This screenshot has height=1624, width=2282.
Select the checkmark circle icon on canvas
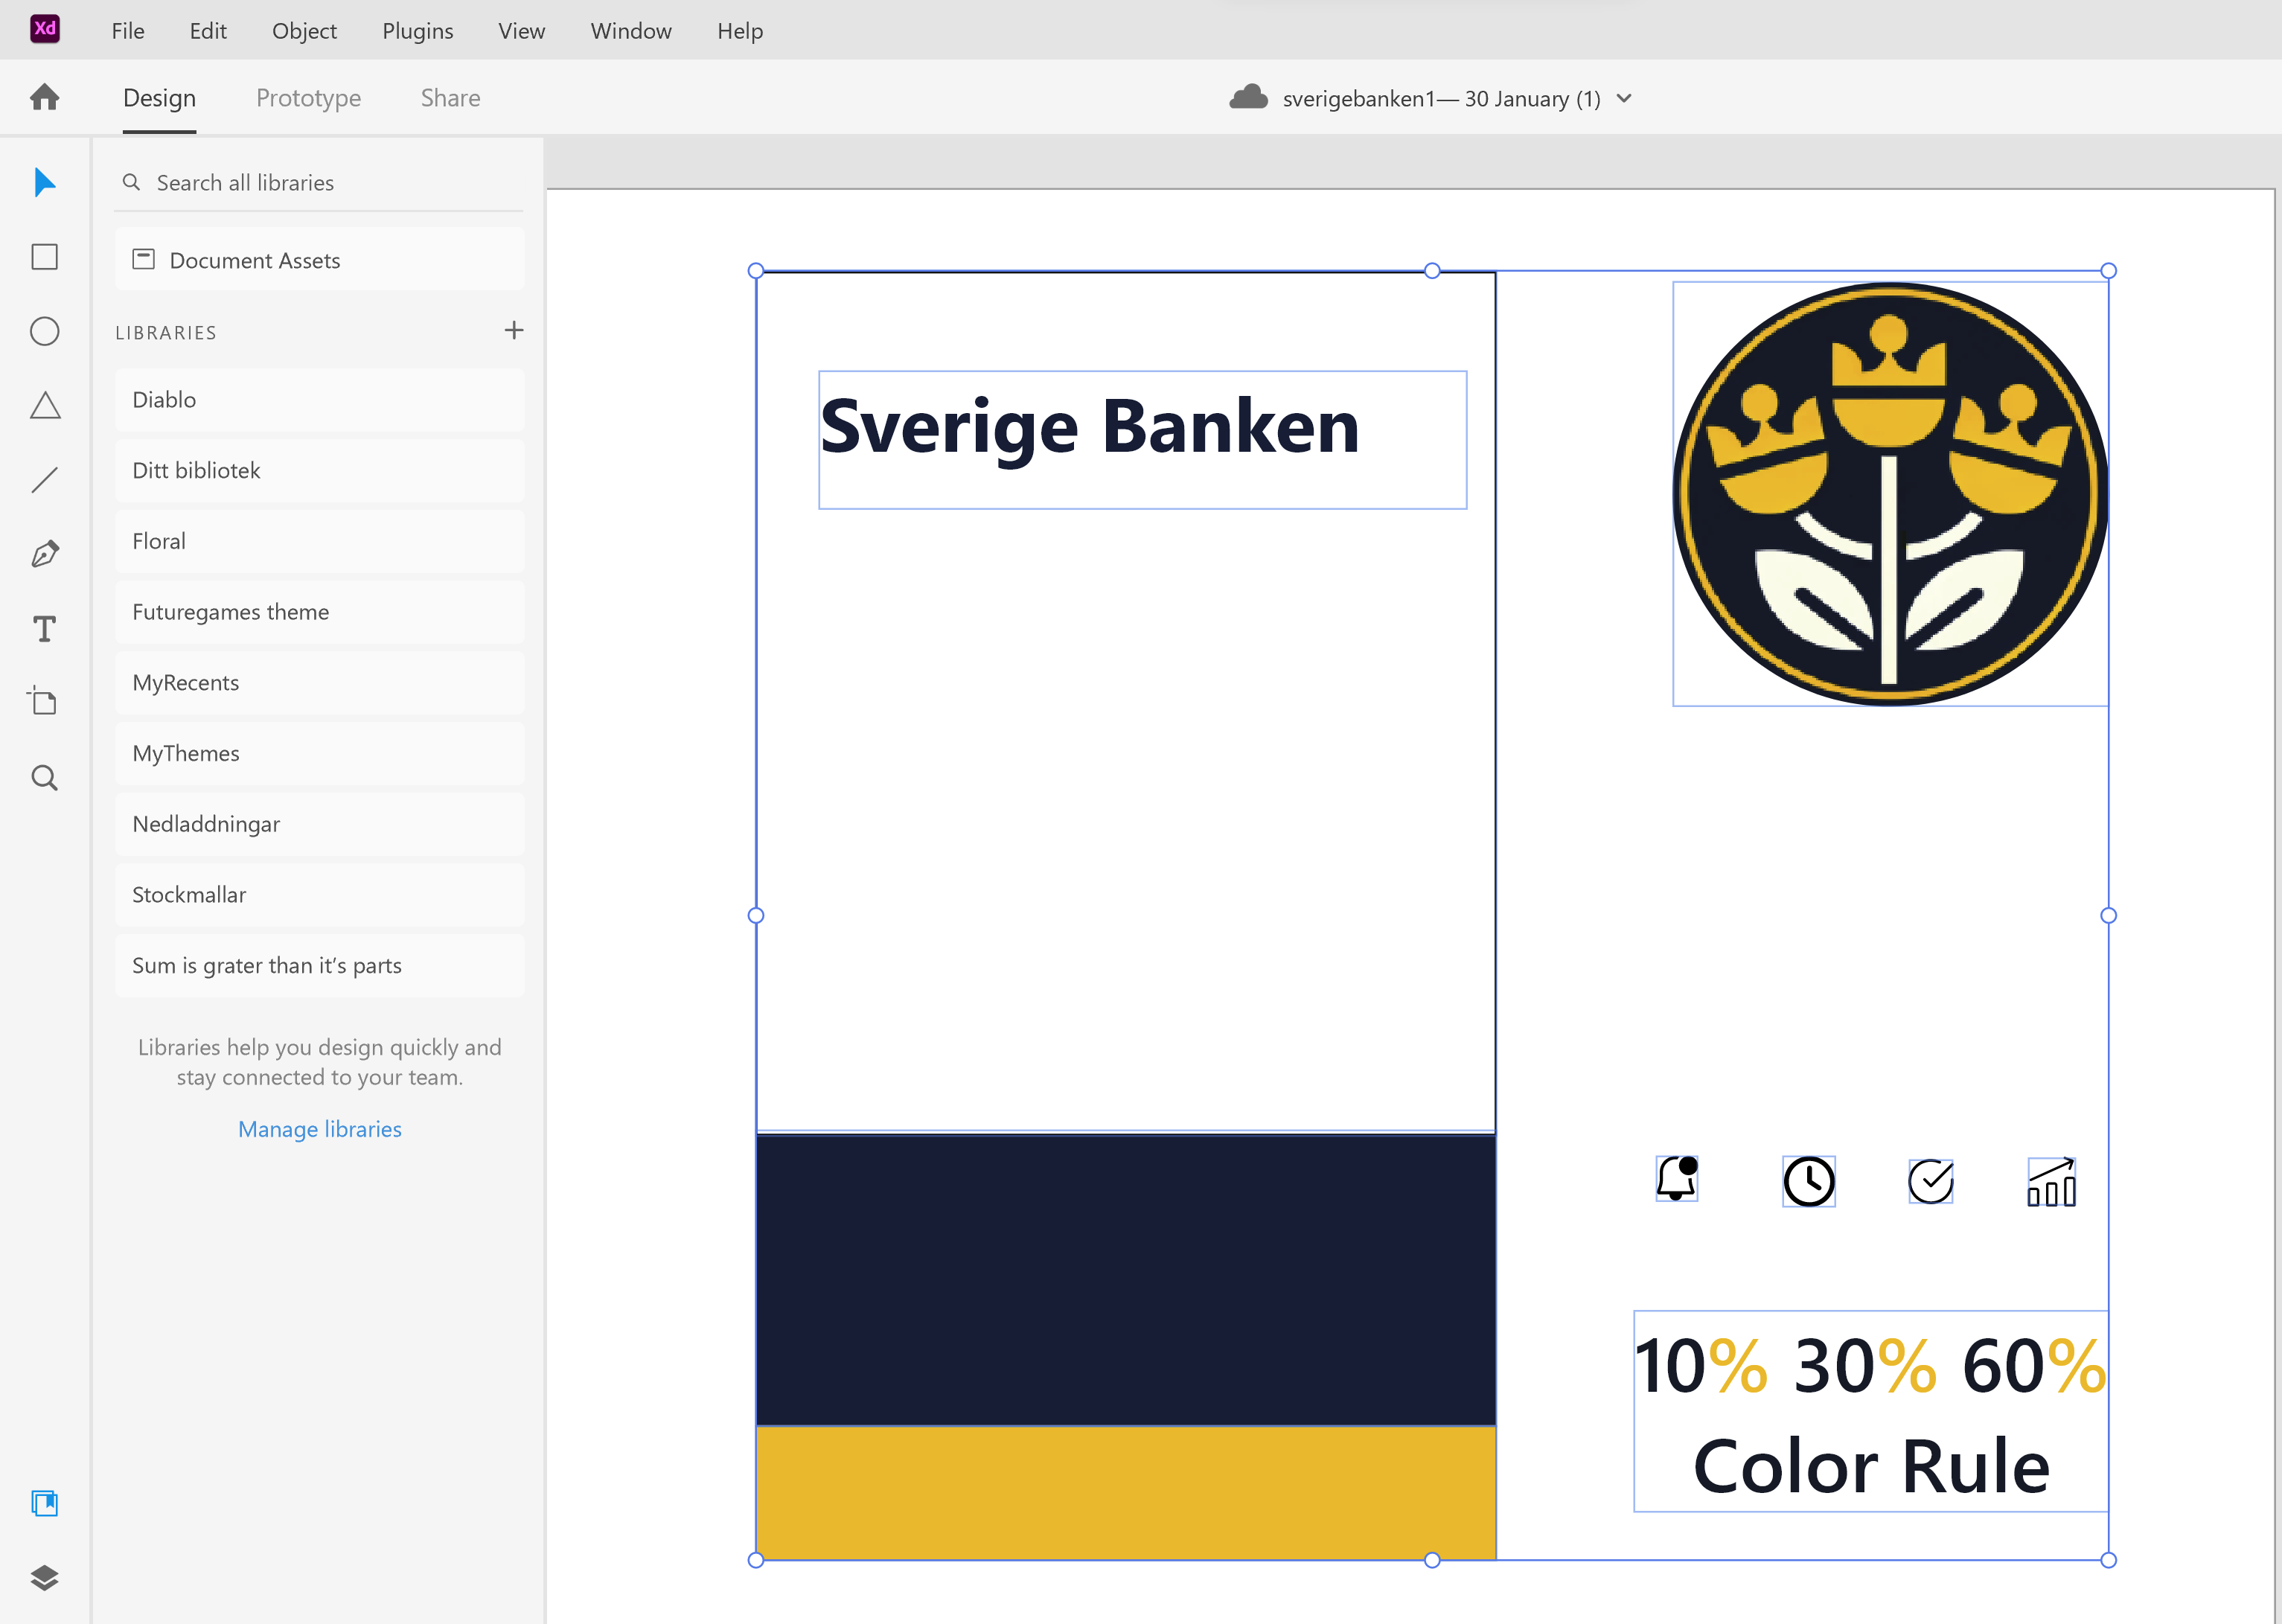(1931, 1181)
